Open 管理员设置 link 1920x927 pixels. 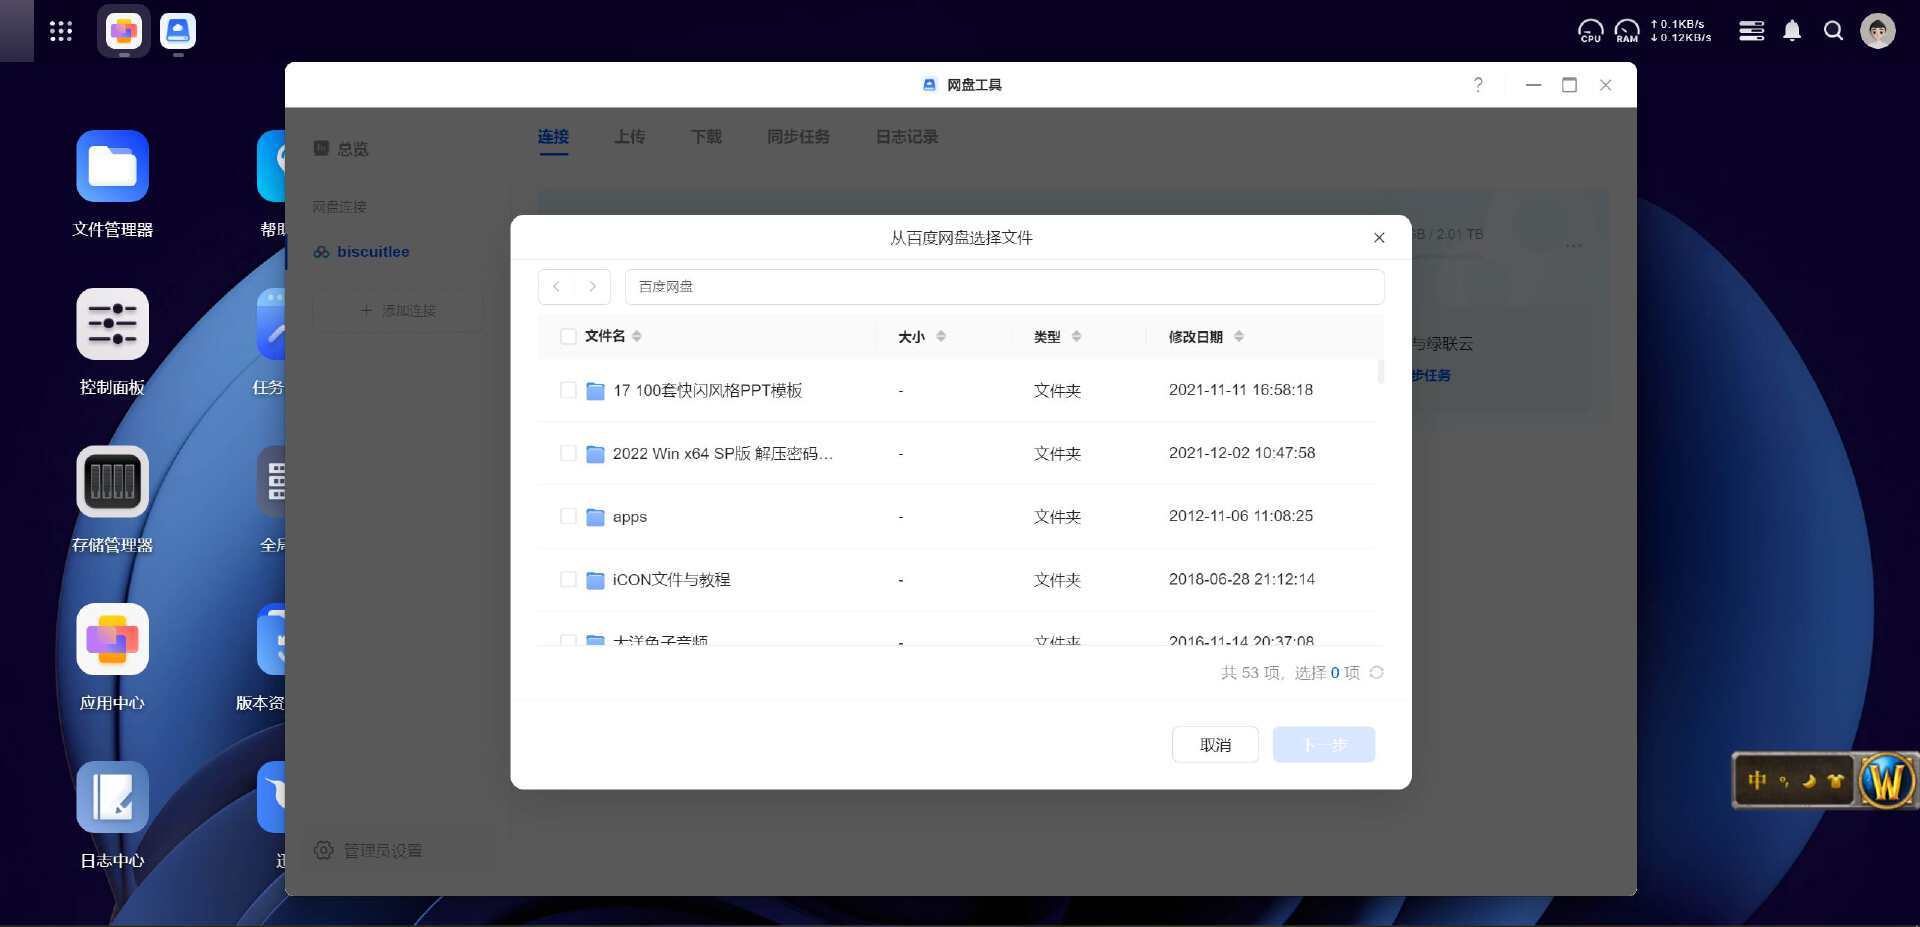[x=382, y=850]
